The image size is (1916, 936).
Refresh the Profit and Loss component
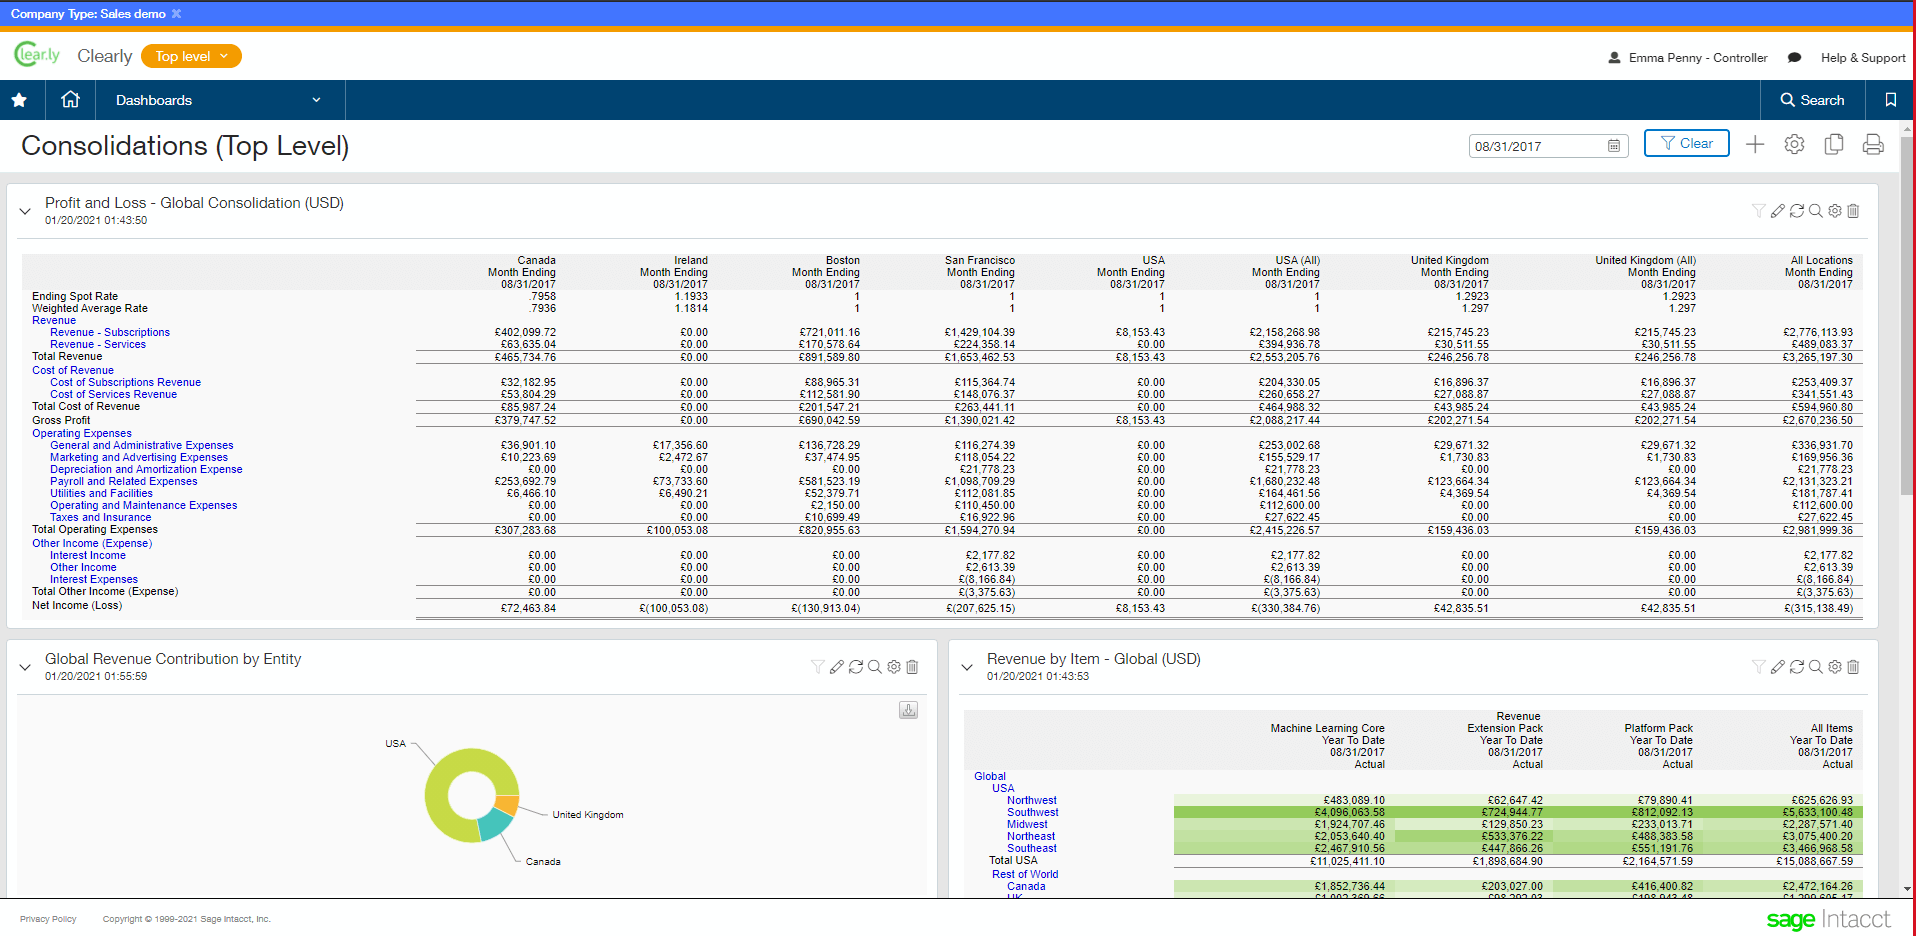[1796, 211]
